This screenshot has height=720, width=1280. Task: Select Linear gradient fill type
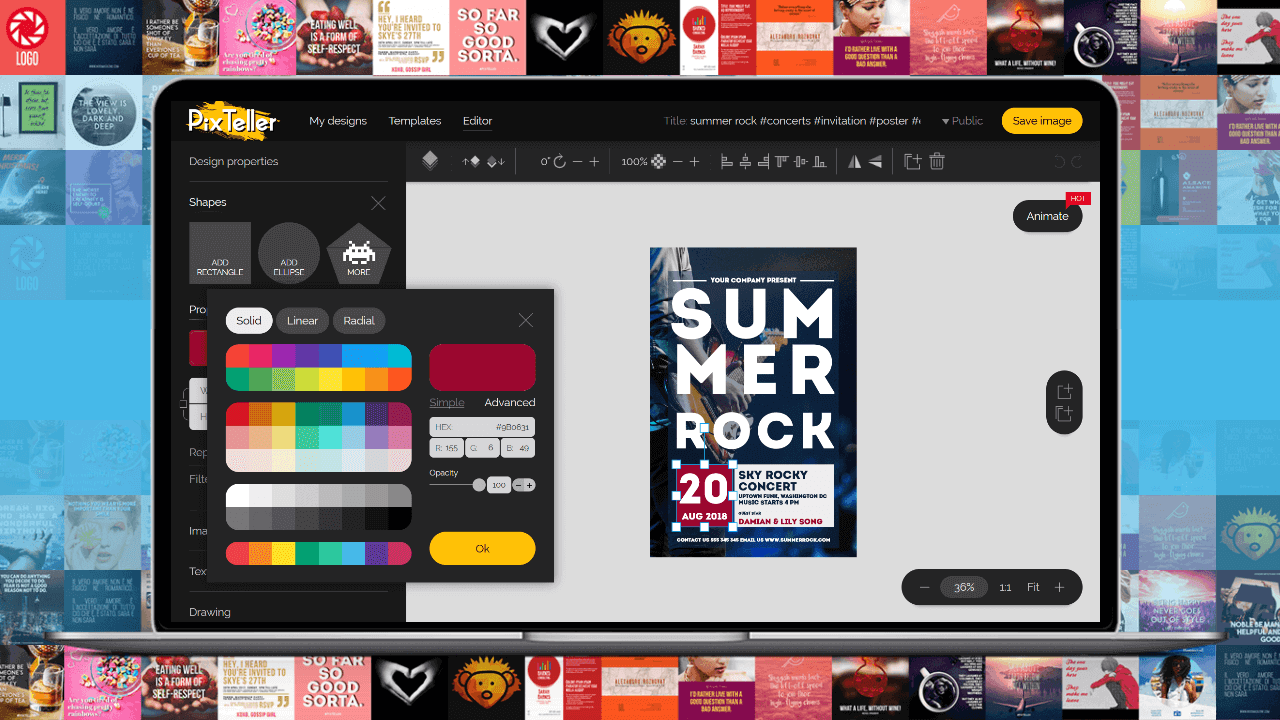click(x=302, y=320)
